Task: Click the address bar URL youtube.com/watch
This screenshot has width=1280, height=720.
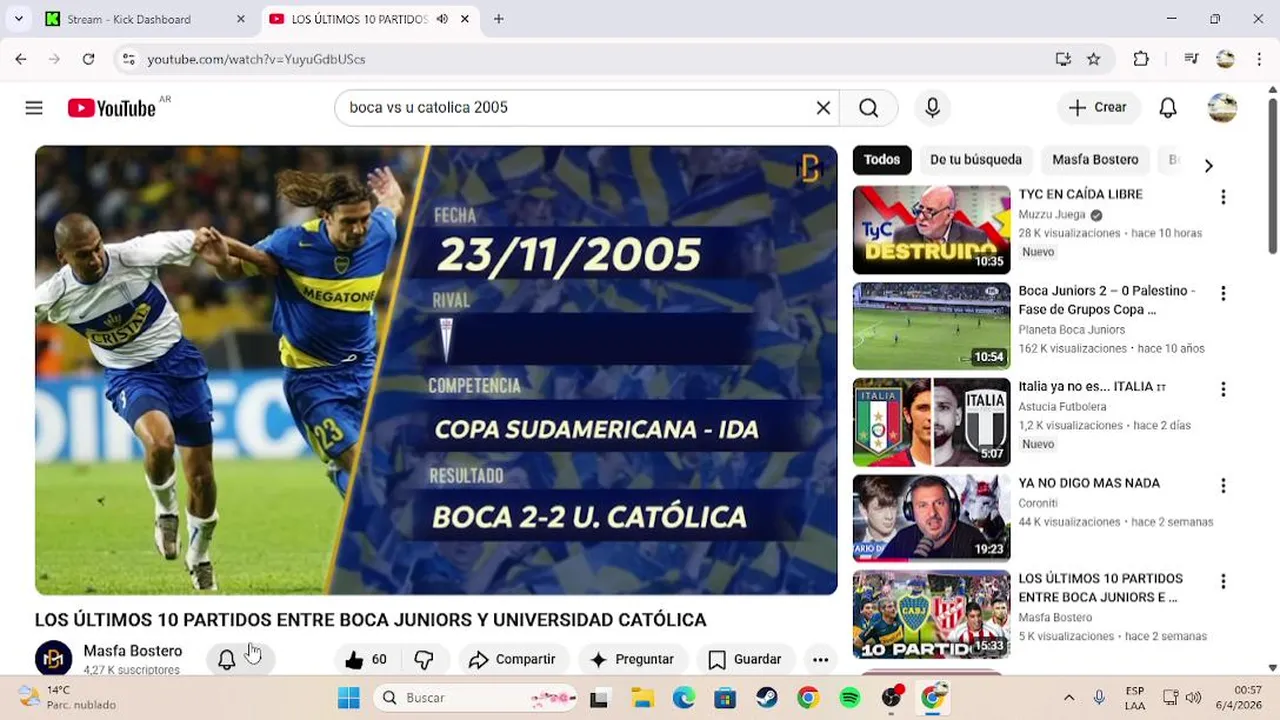Action: [257, 59]
